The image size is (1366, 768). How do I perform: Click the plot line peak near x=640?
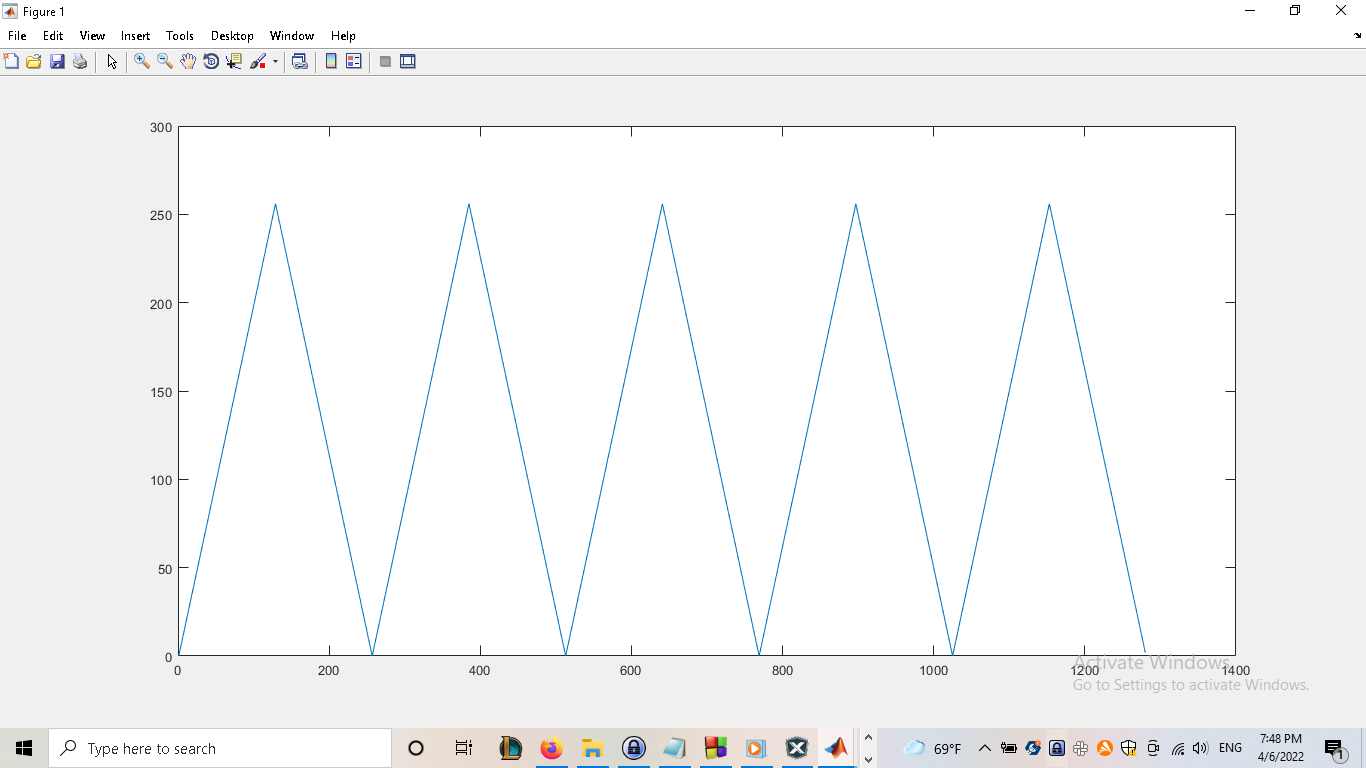coord(662,204)
